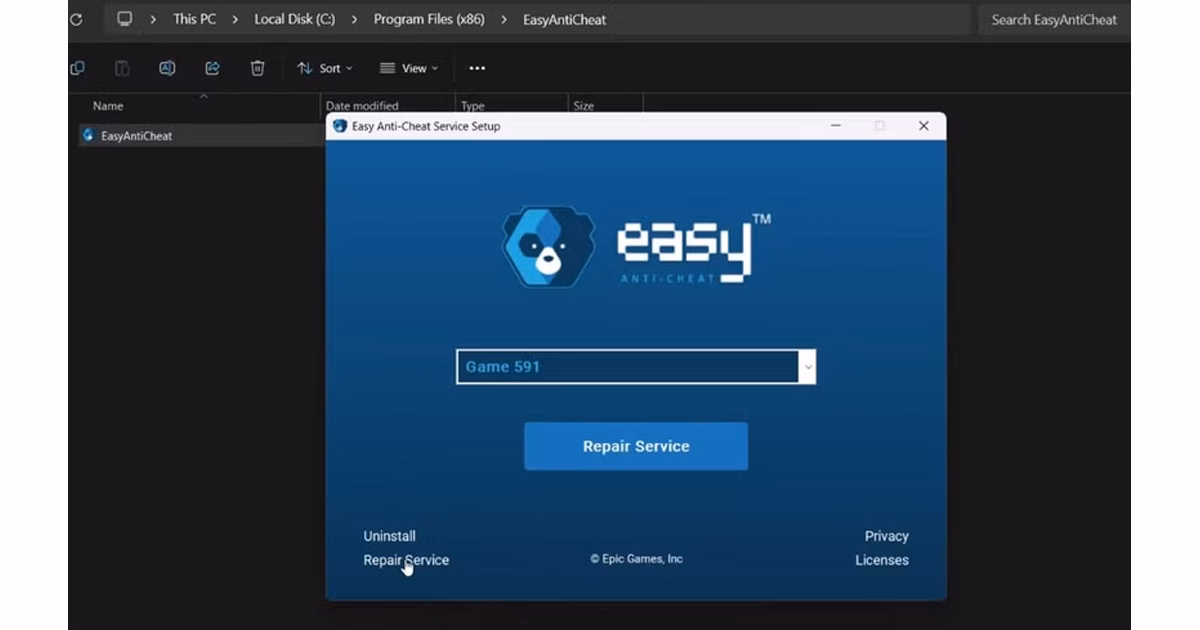Sort by Size column header
This screenshot has height=630, width=1200.
[x=583, y=106]
